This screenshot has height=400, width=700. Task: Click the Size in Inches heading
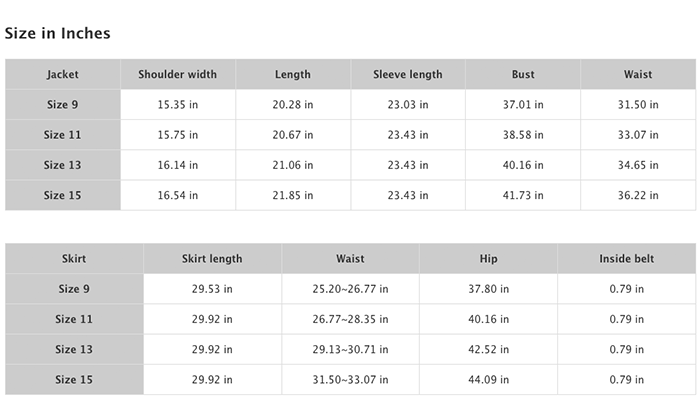(x=58, y=33)
